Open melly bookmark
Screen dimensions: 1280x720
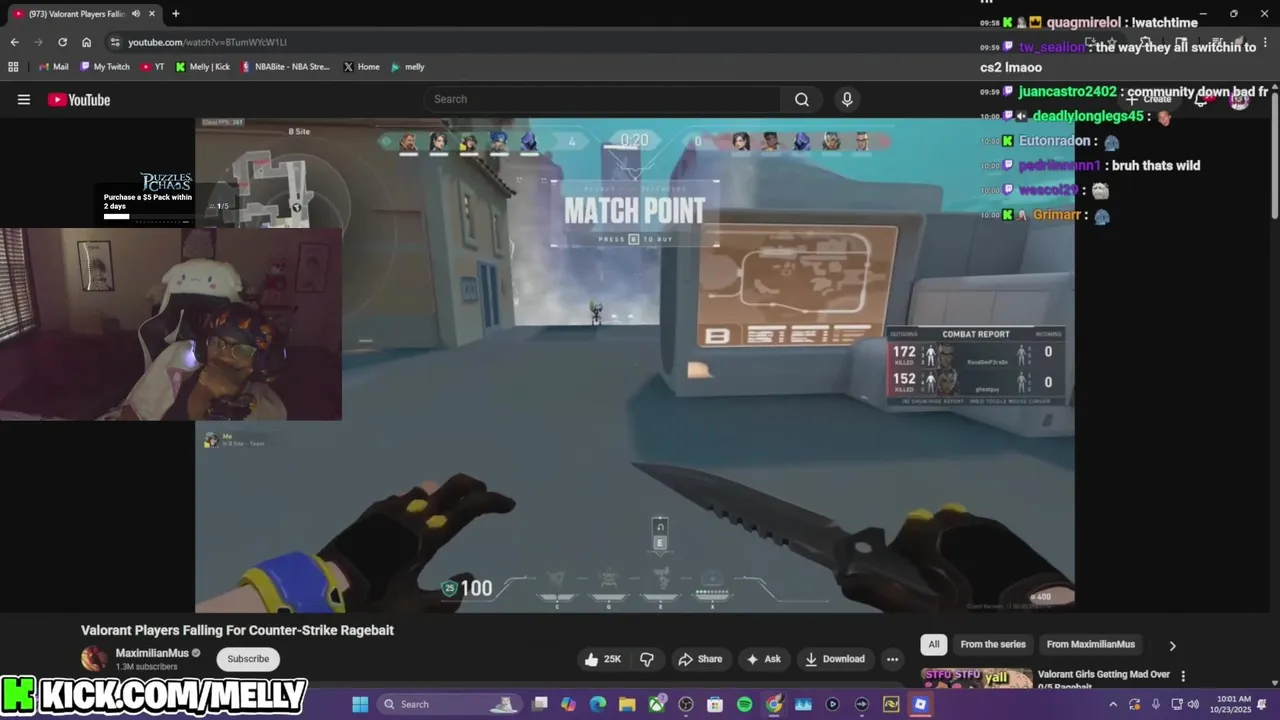tap(408, 67)
